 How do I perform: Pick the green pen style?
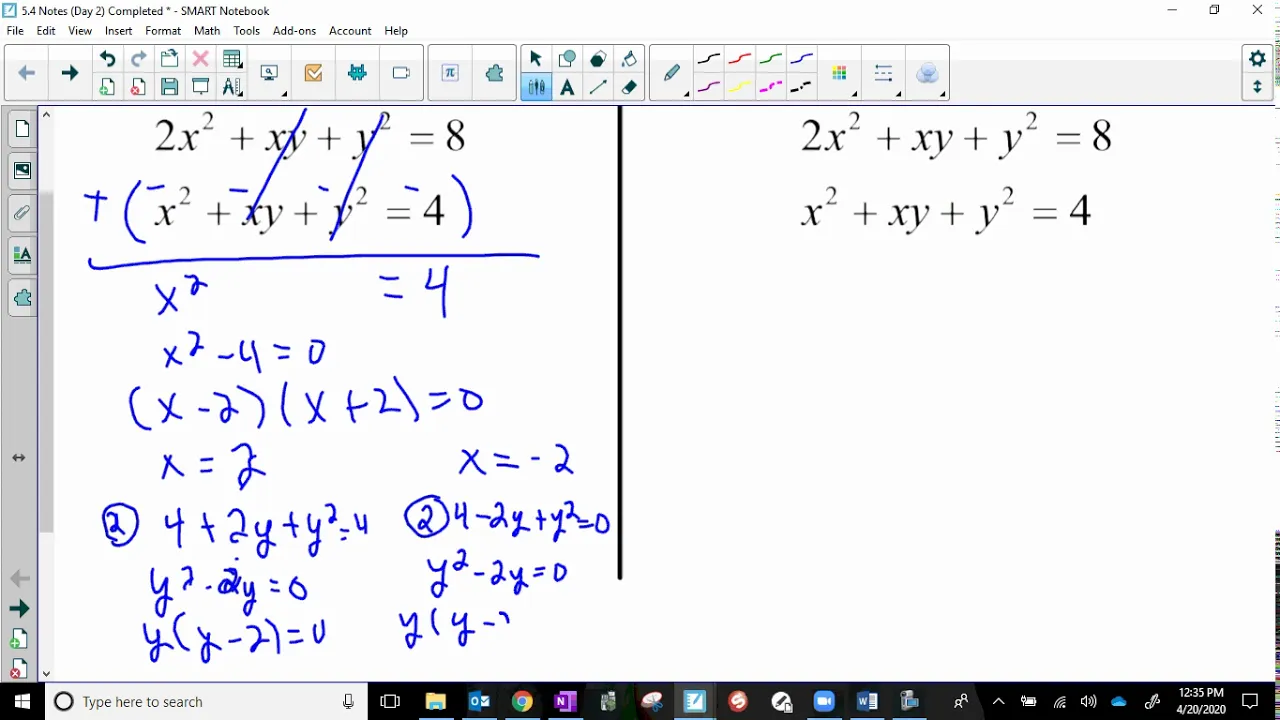(770, 60)
